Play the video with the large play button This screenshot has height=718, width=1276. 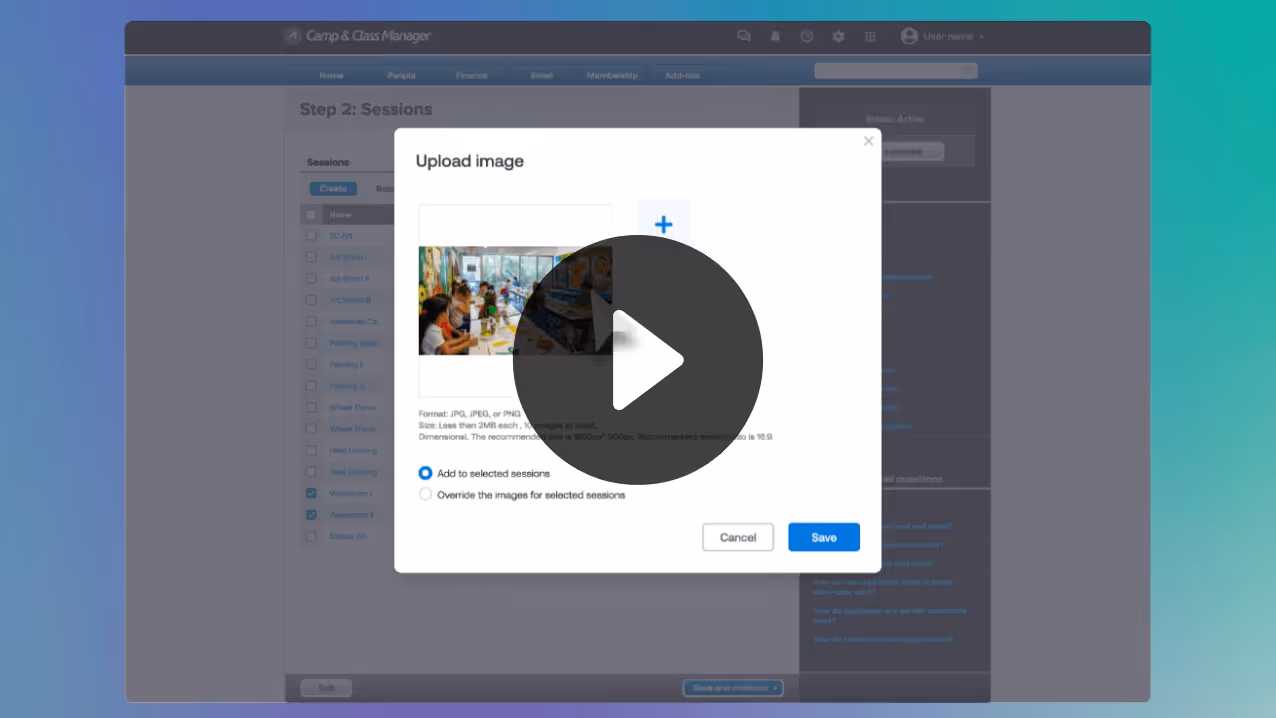[638, 360]
